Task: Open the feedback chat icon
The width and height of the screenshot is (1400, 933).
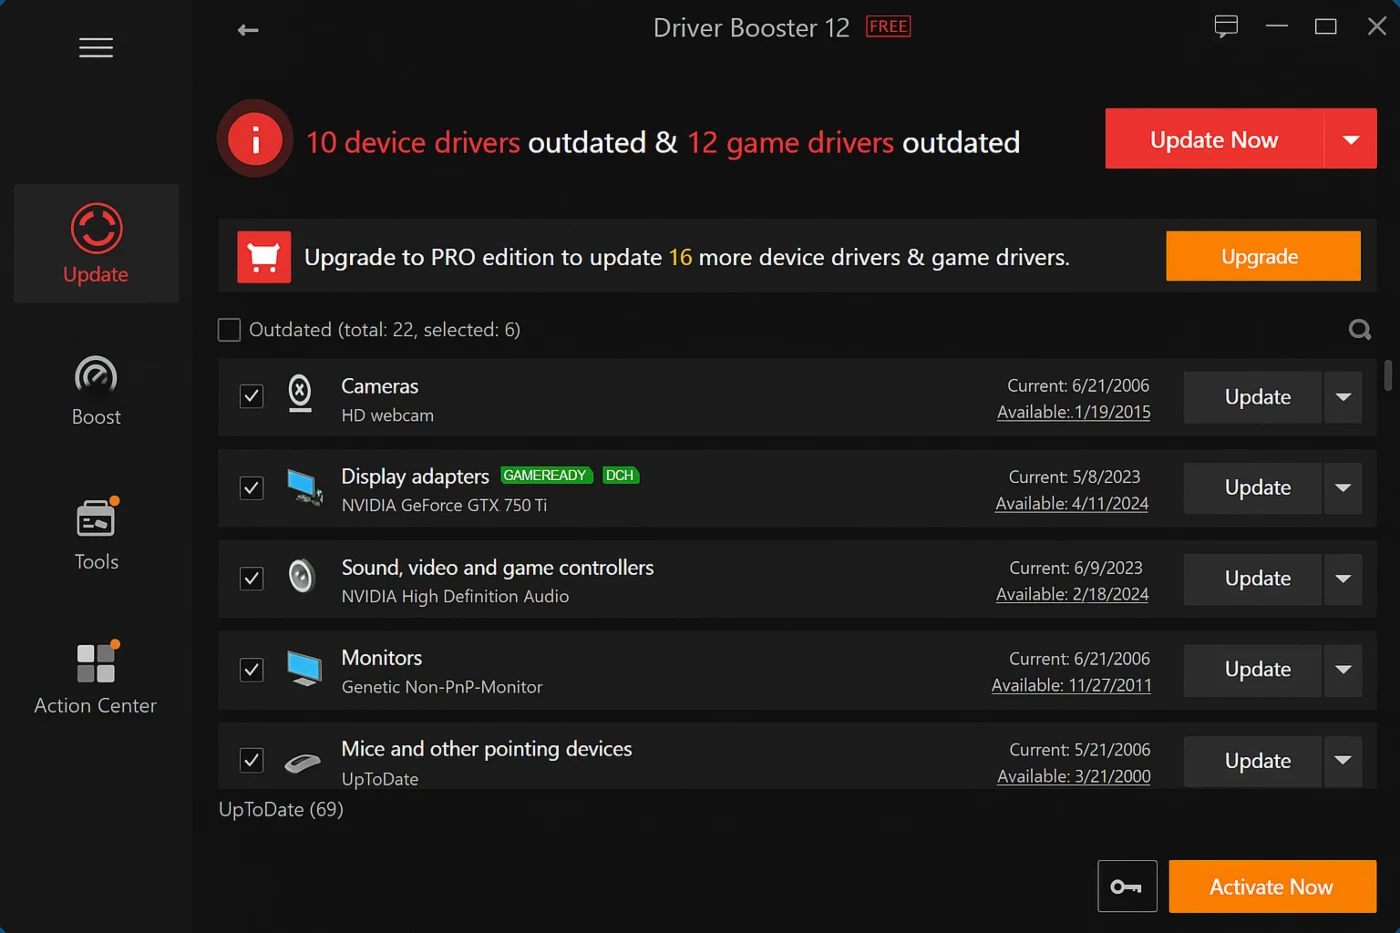Action: pos(1226,26)
